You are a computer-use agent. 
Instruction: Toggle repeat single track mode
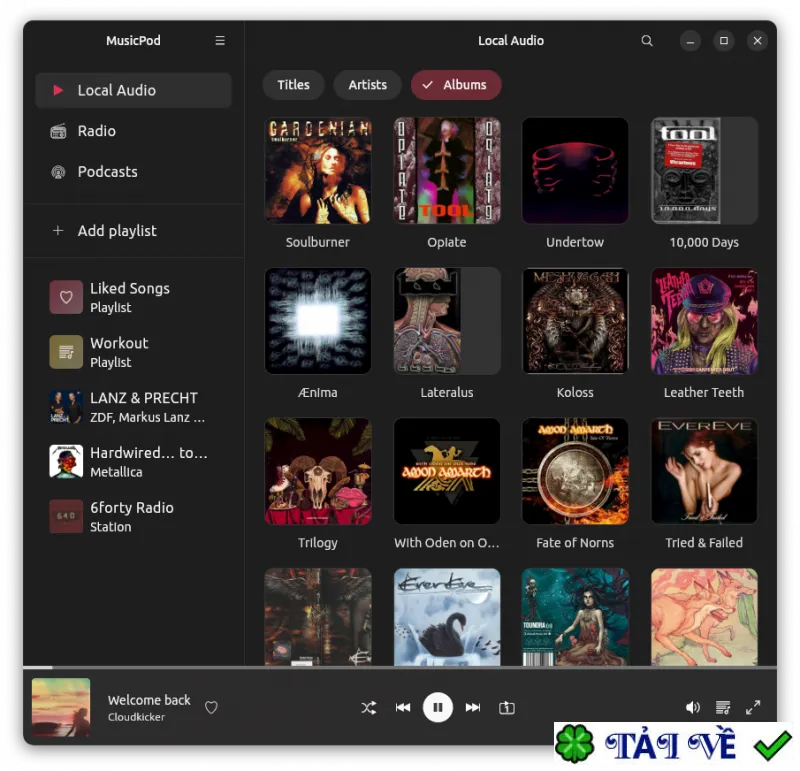(506, 707)
